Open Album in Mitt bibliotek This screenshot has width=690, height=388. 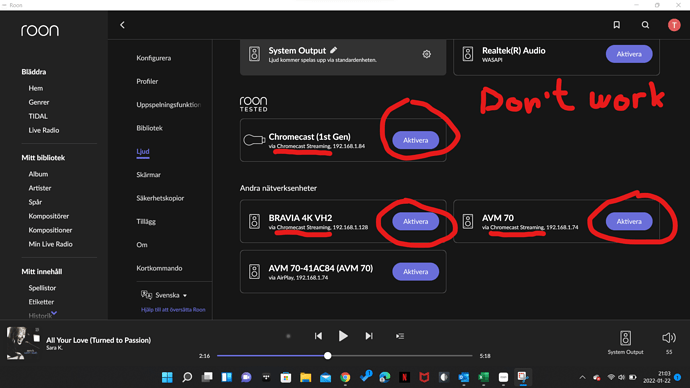(38, 174)
